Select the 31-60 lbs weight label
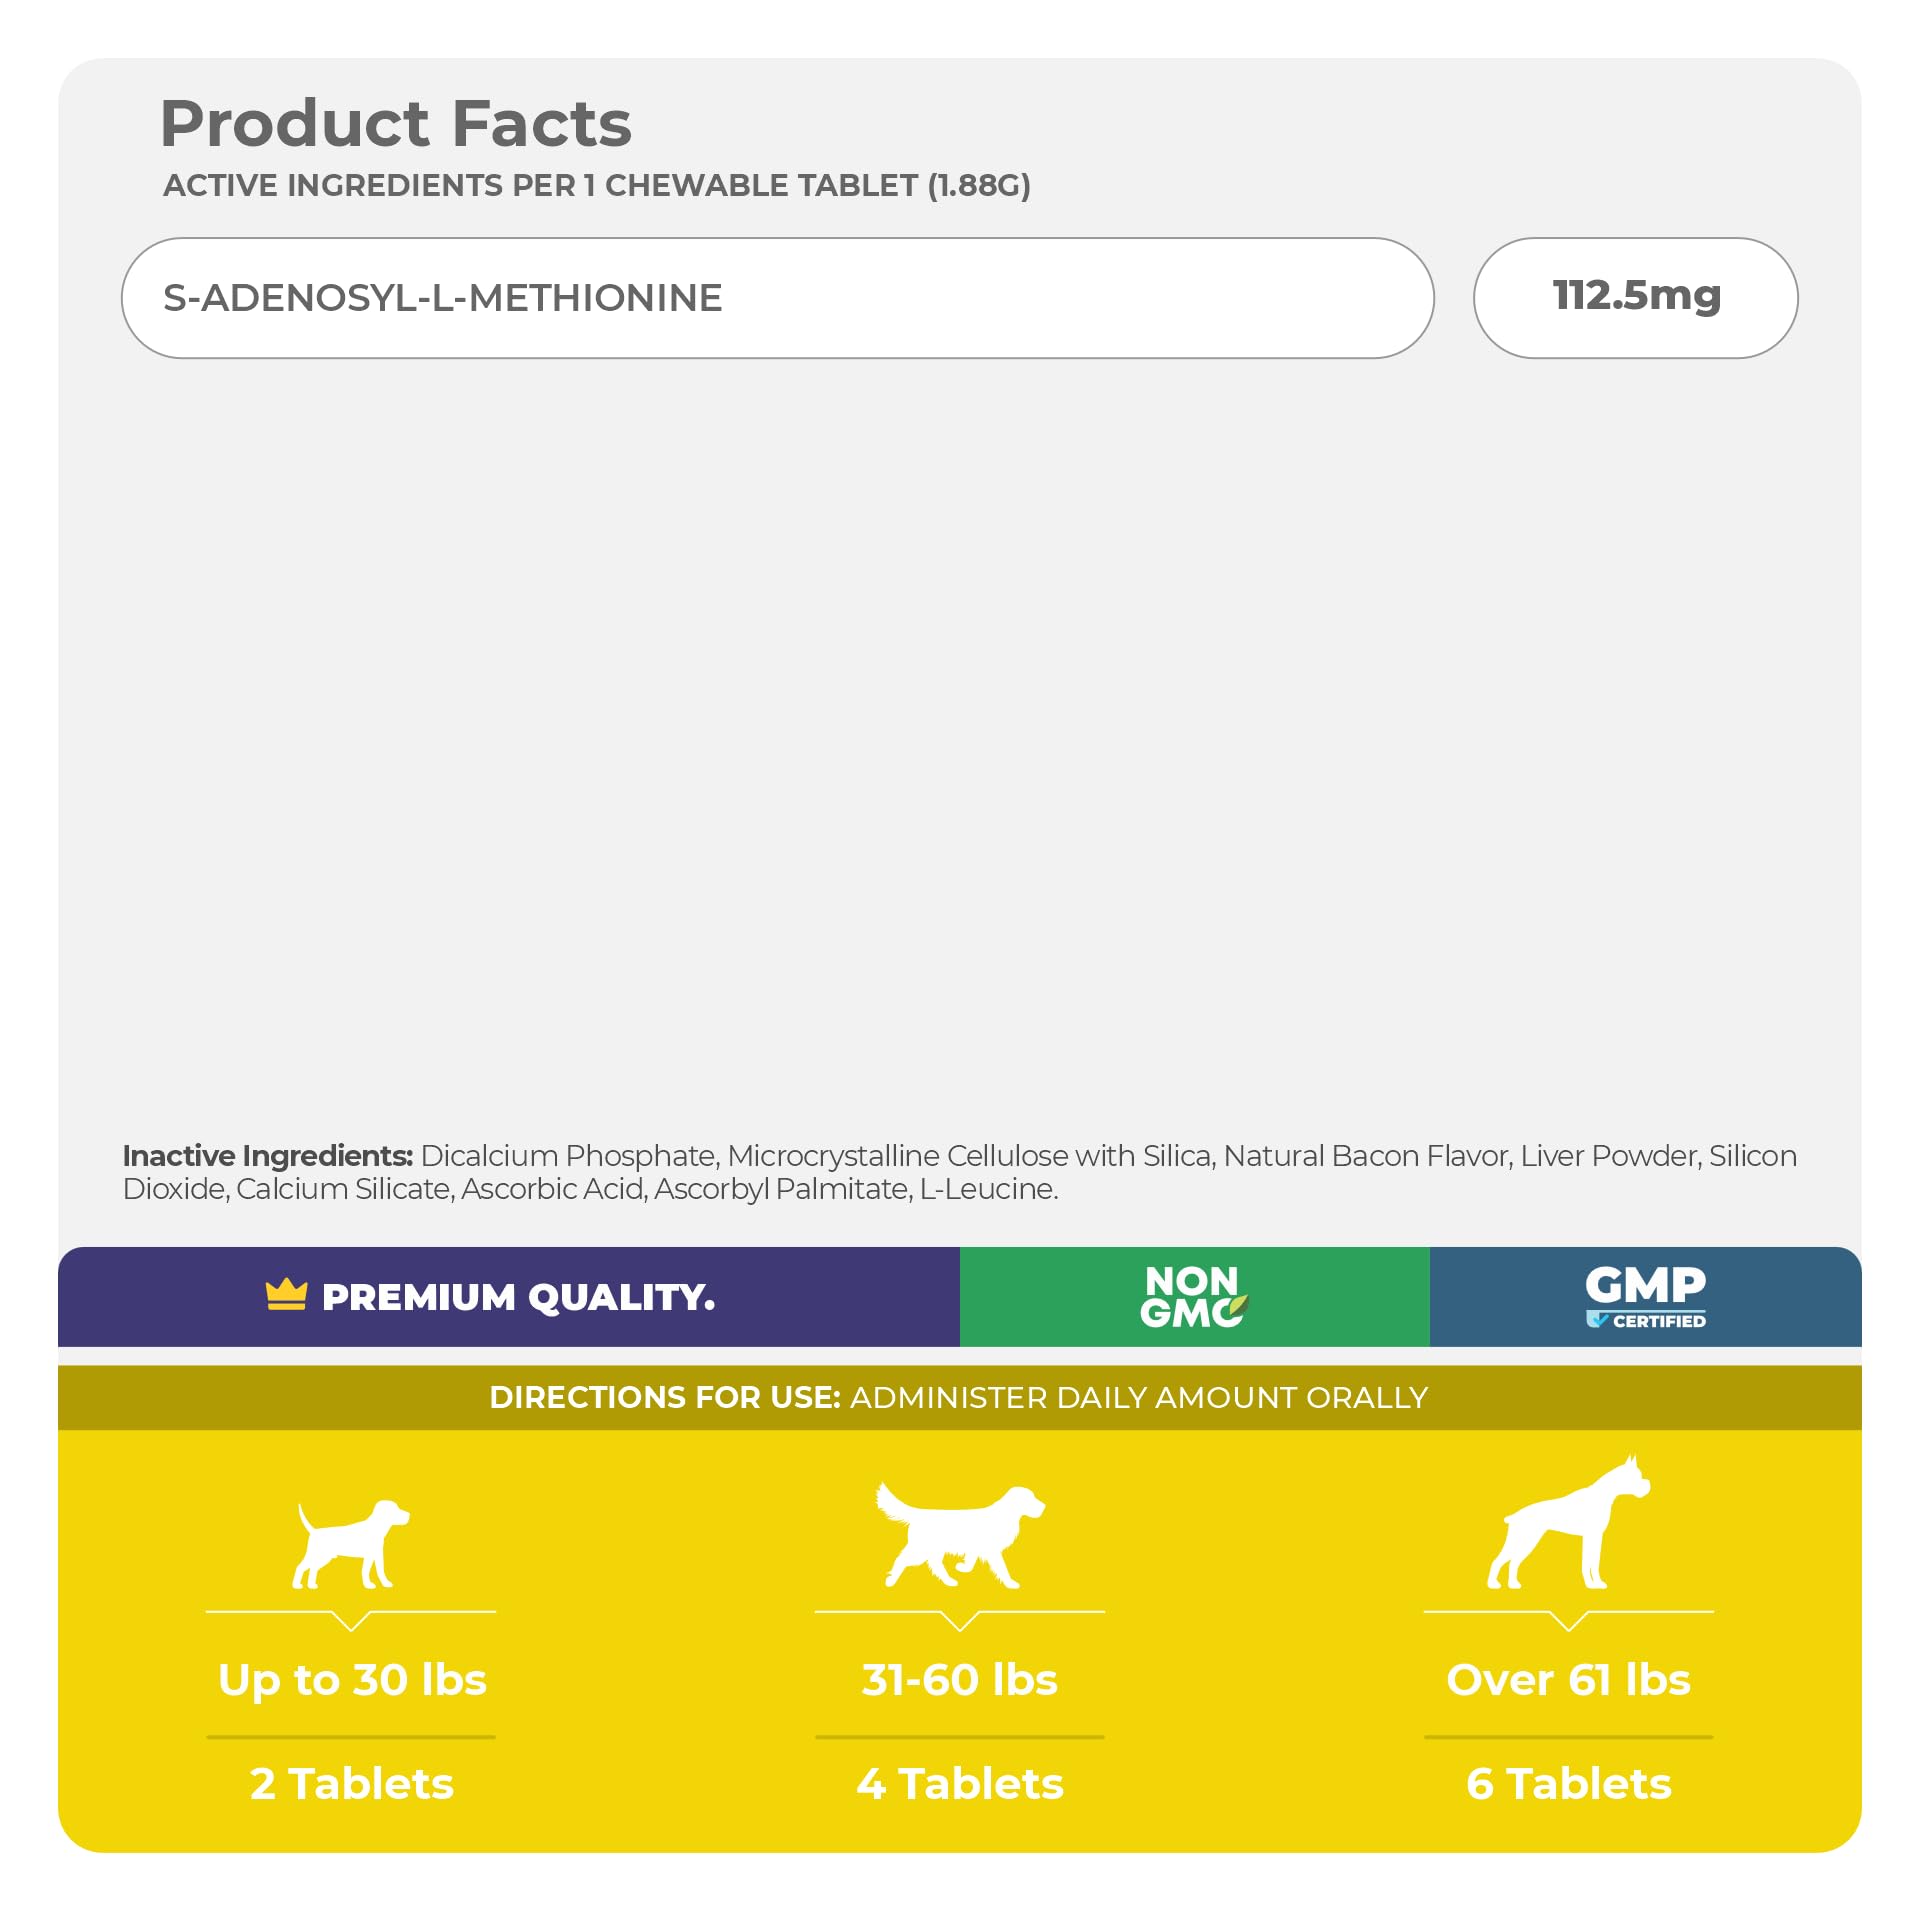The height and width of the screenshot is (1920, 1920). click(960, 1680)
